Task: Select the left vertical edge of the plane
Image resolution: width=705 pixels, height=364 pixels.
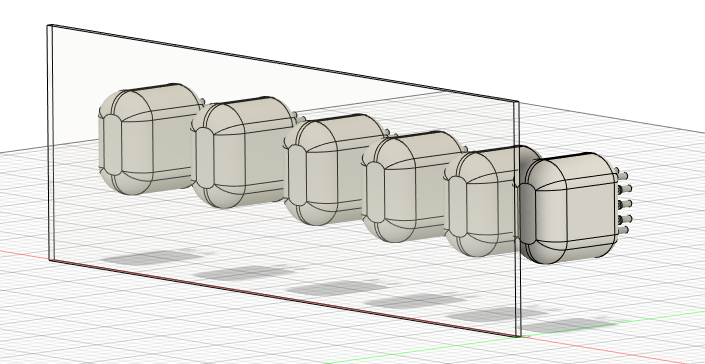Action: click(50, 142)
